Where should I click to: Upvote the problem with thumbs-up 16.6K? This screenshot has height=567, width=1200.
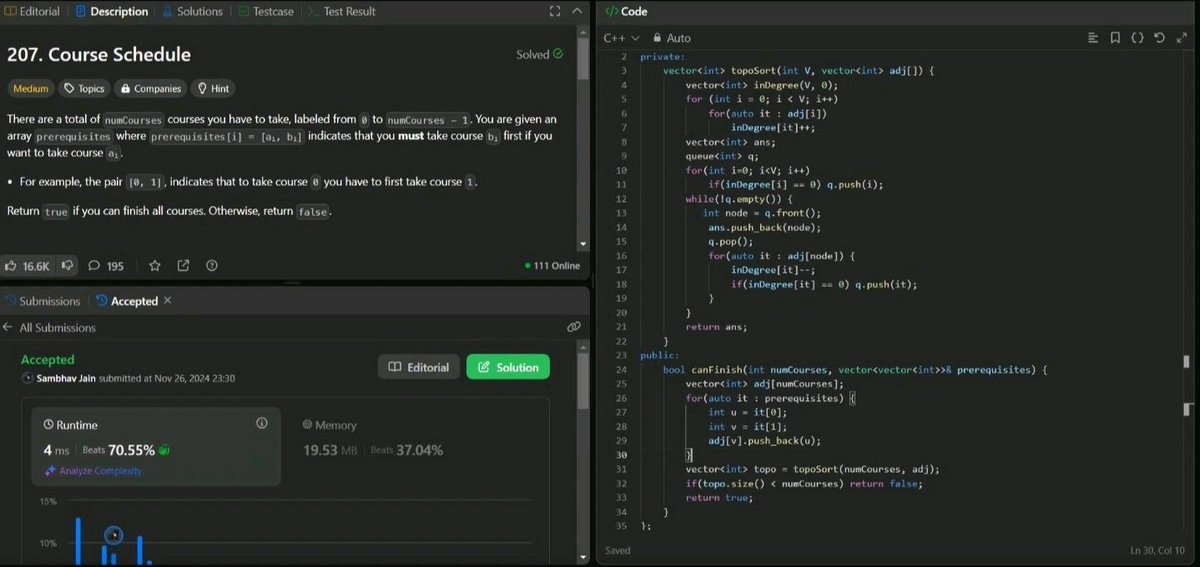coord(28,266)
